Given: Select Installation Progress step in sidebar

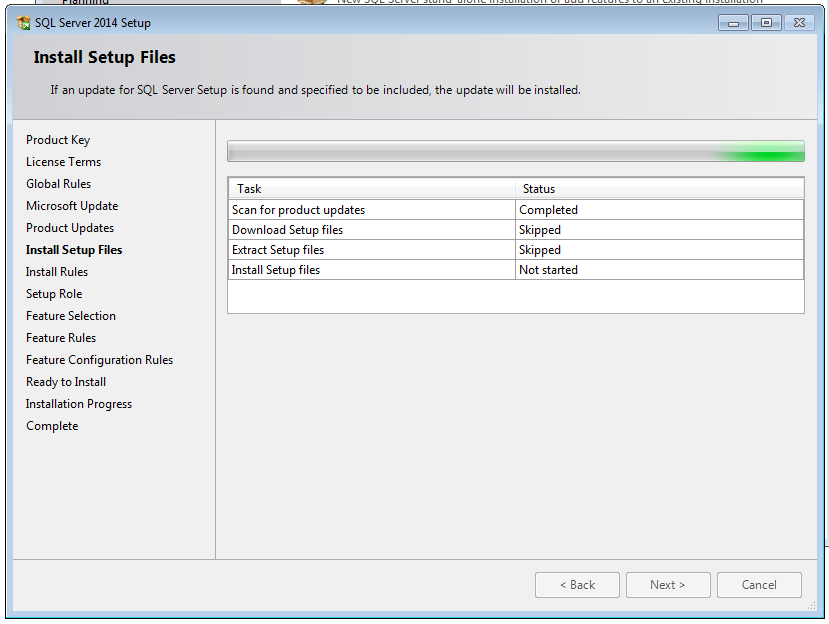Looking at the screenshot, I should pyautogui.click(x=79, y=404).
